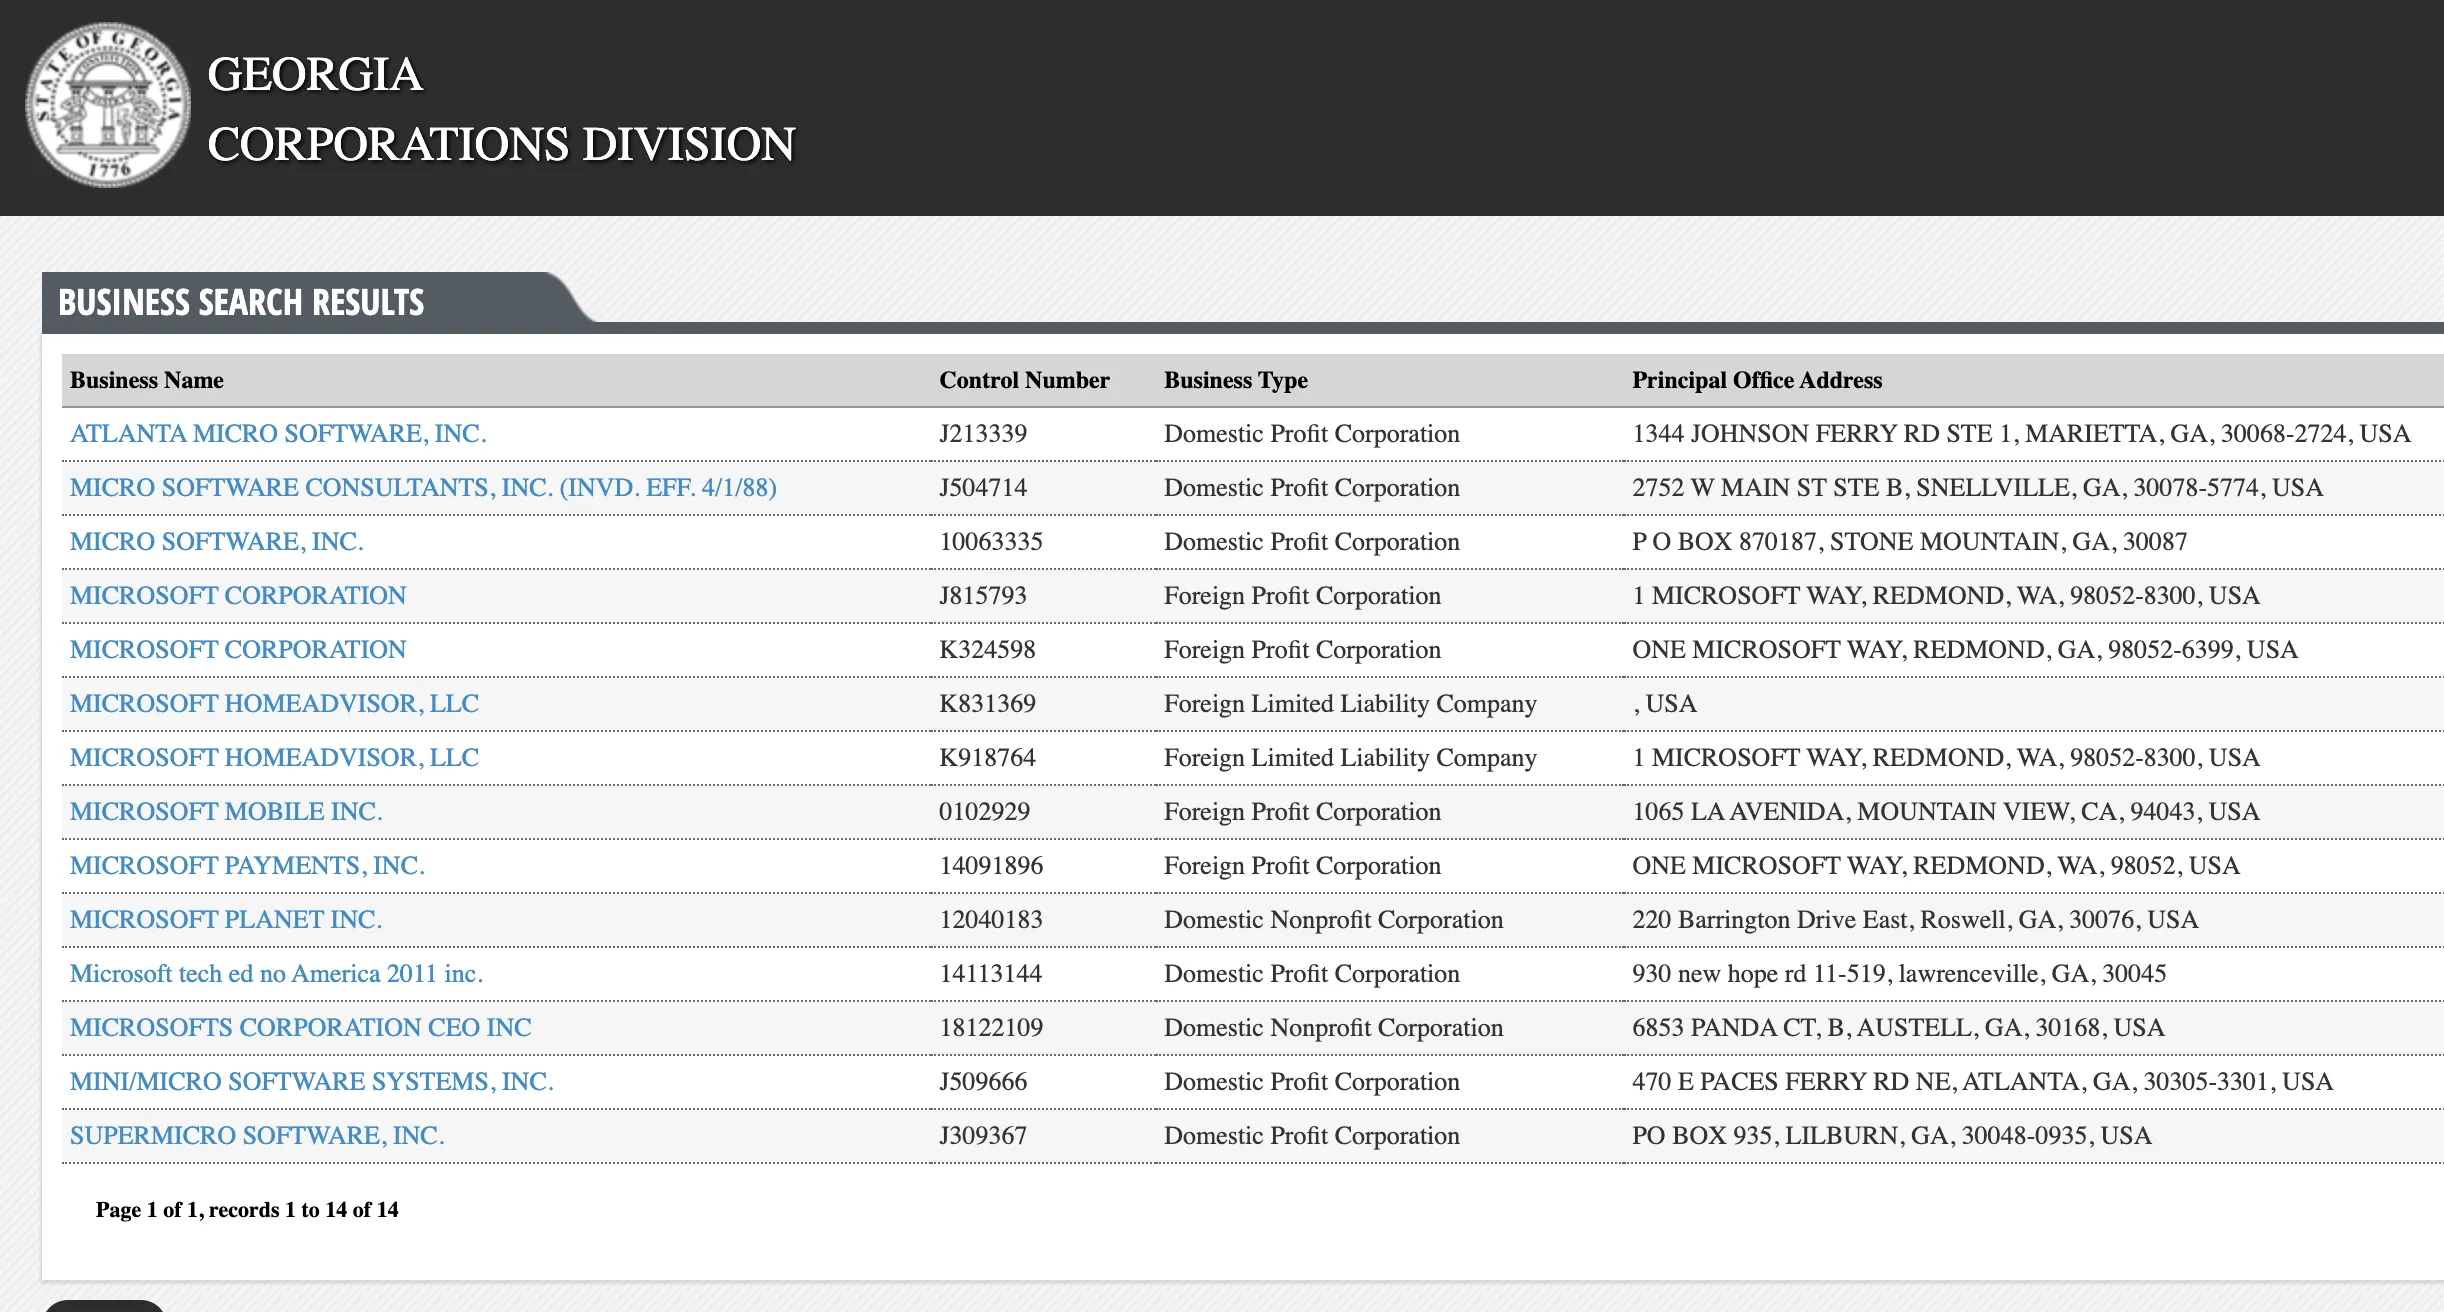Click the State of Georgia seal logo

point(108,105)
